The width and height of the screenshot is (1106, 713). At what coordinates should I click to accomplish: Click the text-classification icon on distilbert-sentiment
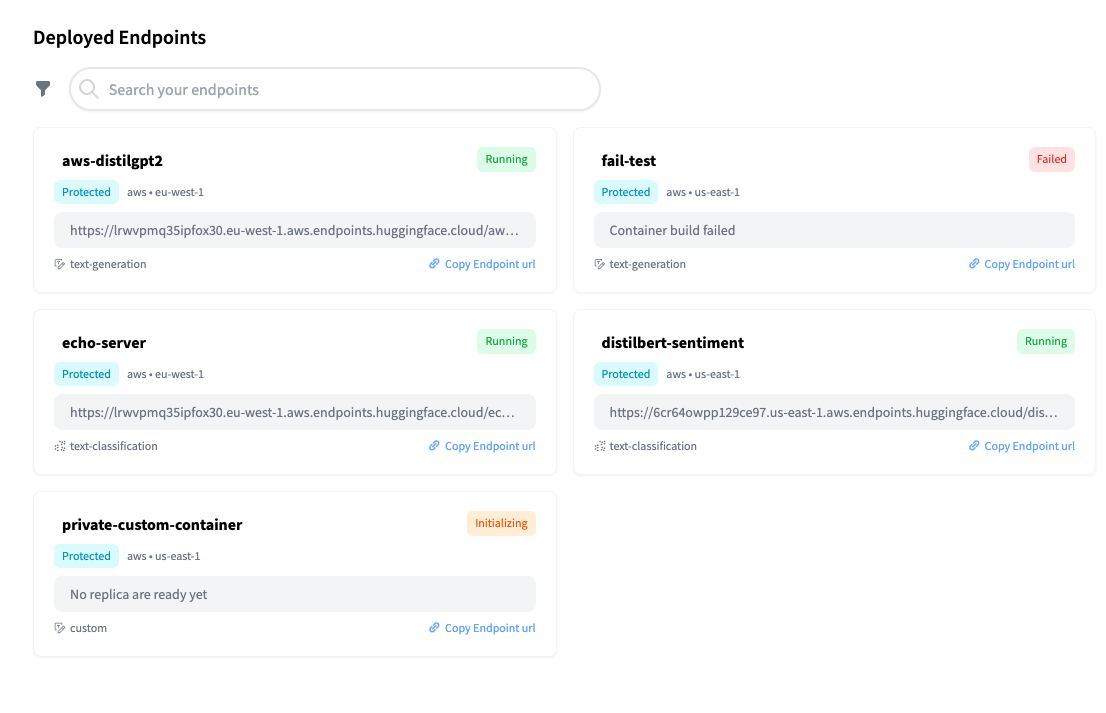click(600, 445)
